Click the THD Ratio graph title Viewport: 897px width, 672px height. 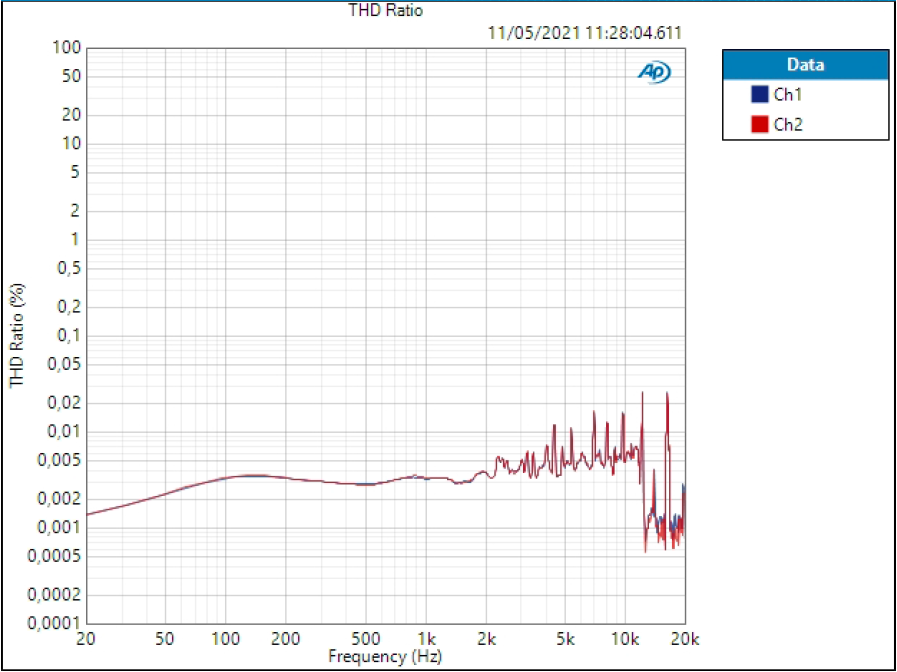[386, 10]
